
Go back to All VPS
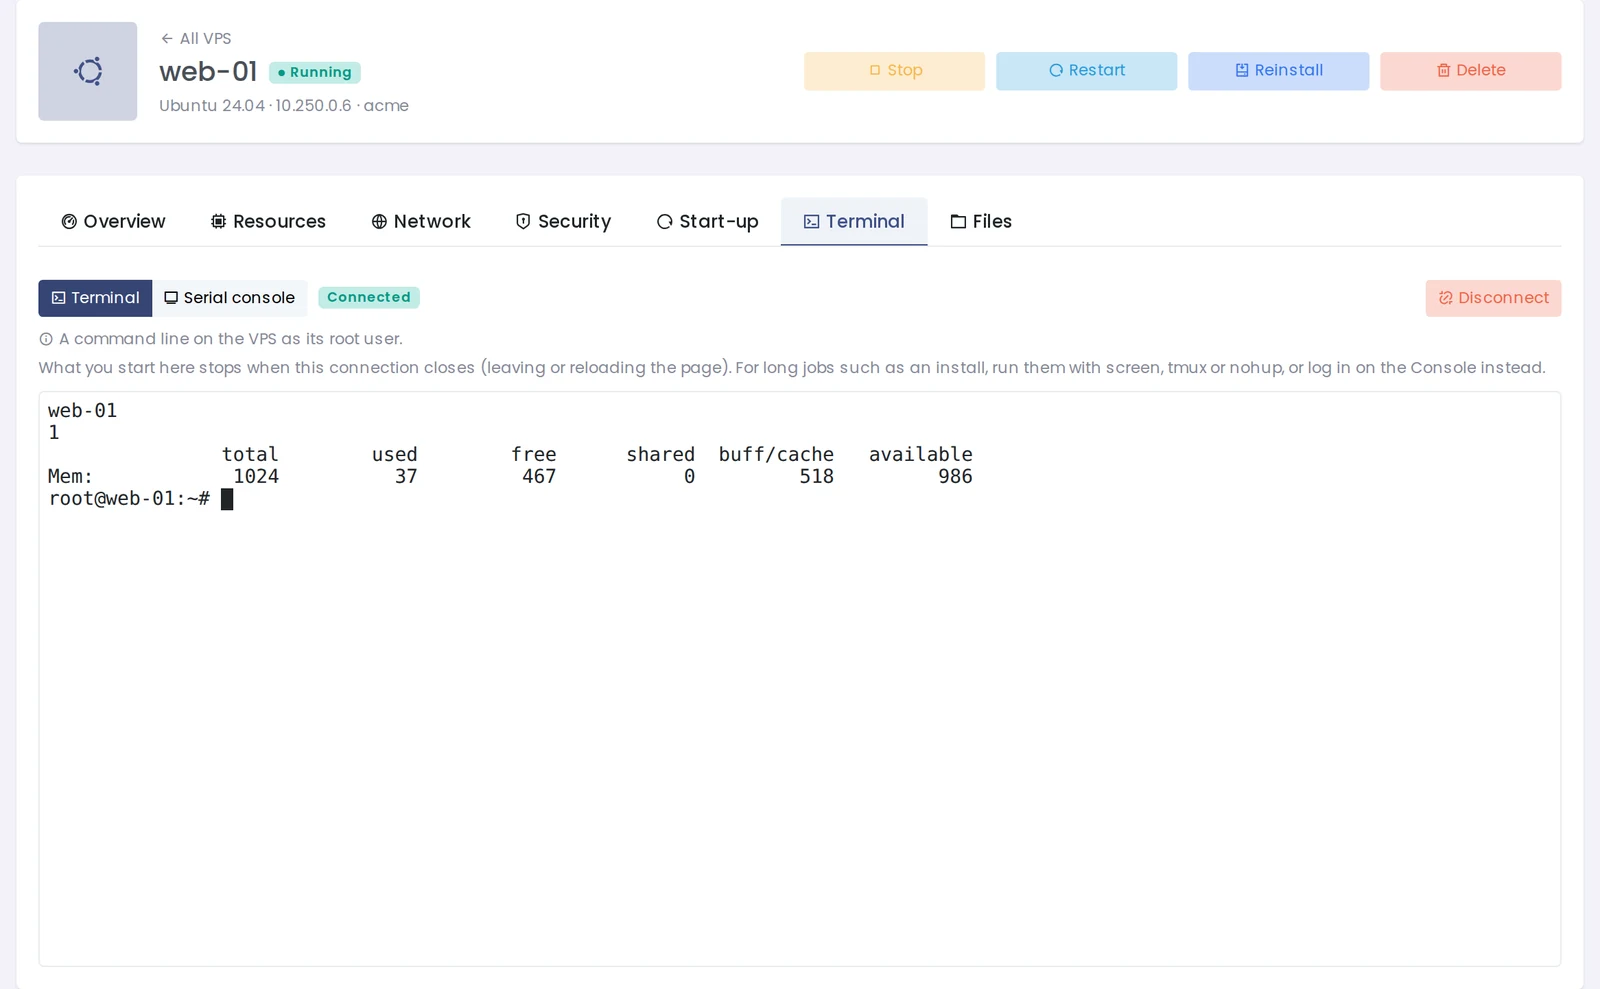(196, 38)
